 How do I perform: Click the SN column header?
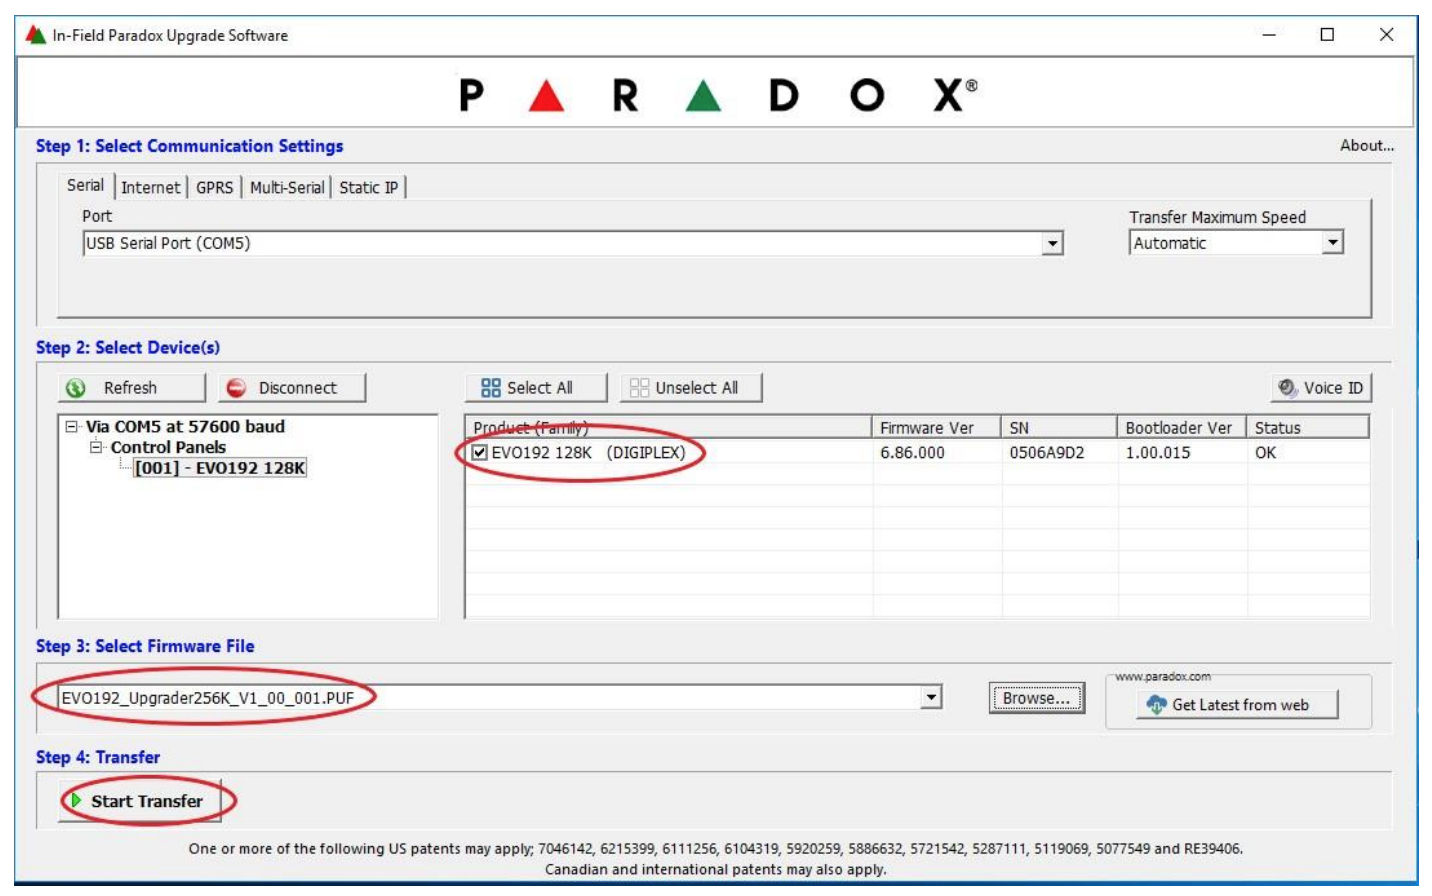click(1059, 428)
